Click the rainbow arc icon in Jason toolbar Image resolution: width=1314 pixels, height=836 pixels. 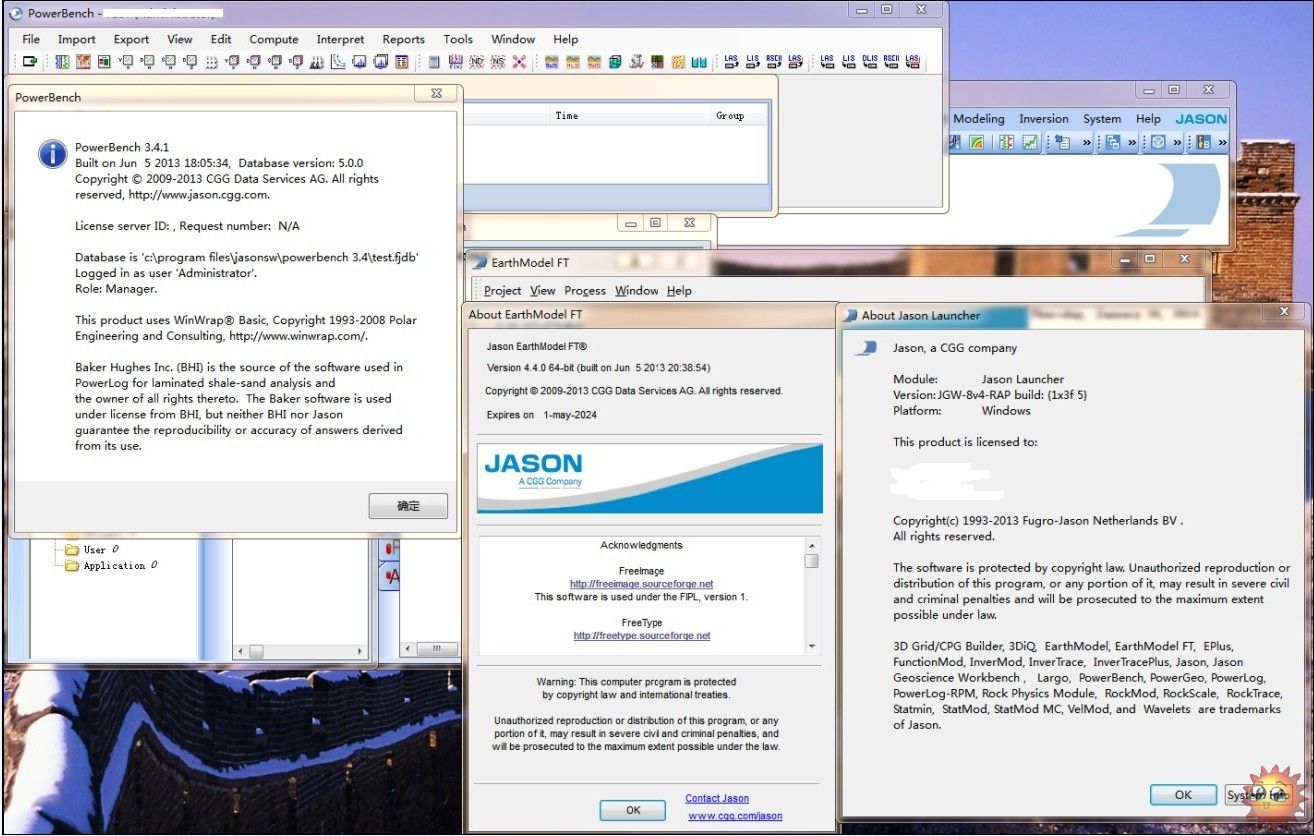point(976,143)
